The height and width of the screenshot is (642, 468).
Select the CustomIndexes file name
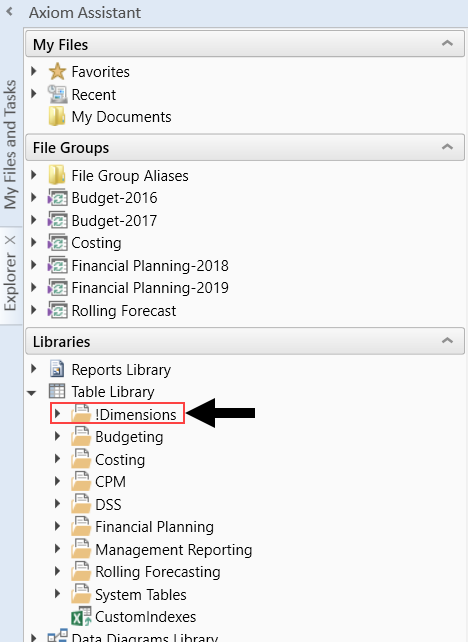click(x=145, y=617)
